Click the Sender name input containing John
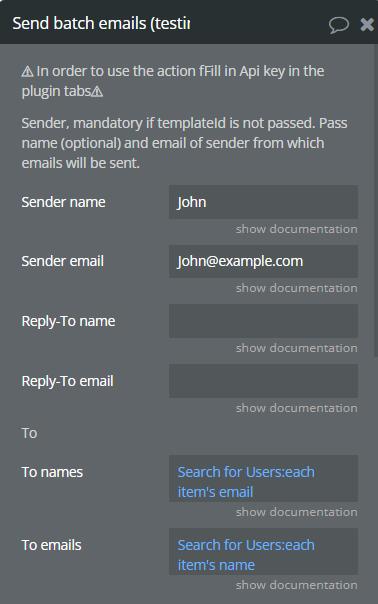Screen dimensions: 378x604 [x=263, y=202]
